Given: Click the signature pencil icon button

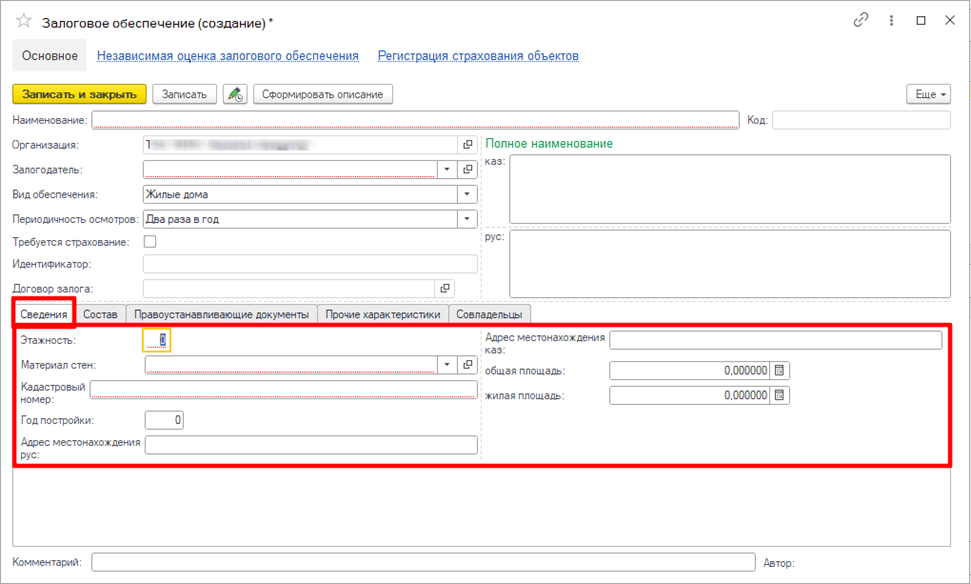Looking at the screenshot, I should click(235, 94).
